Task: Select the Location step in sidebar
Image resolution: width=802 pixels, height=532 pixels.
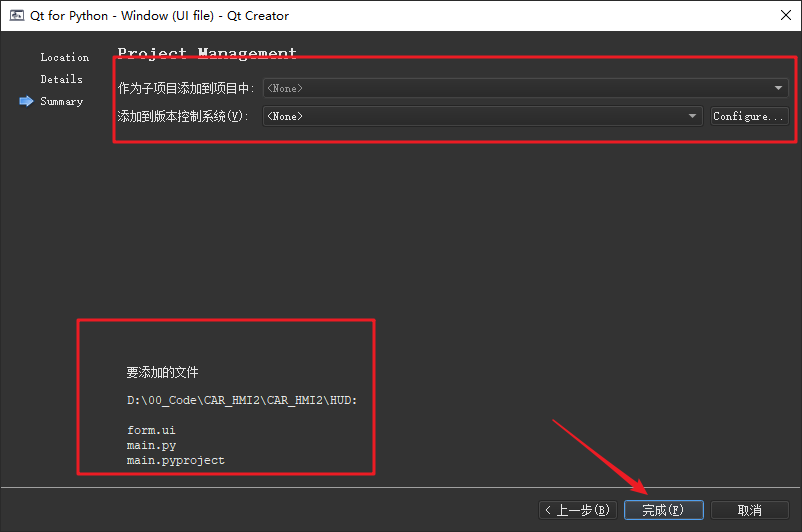Action: click(x=64, y=57)
